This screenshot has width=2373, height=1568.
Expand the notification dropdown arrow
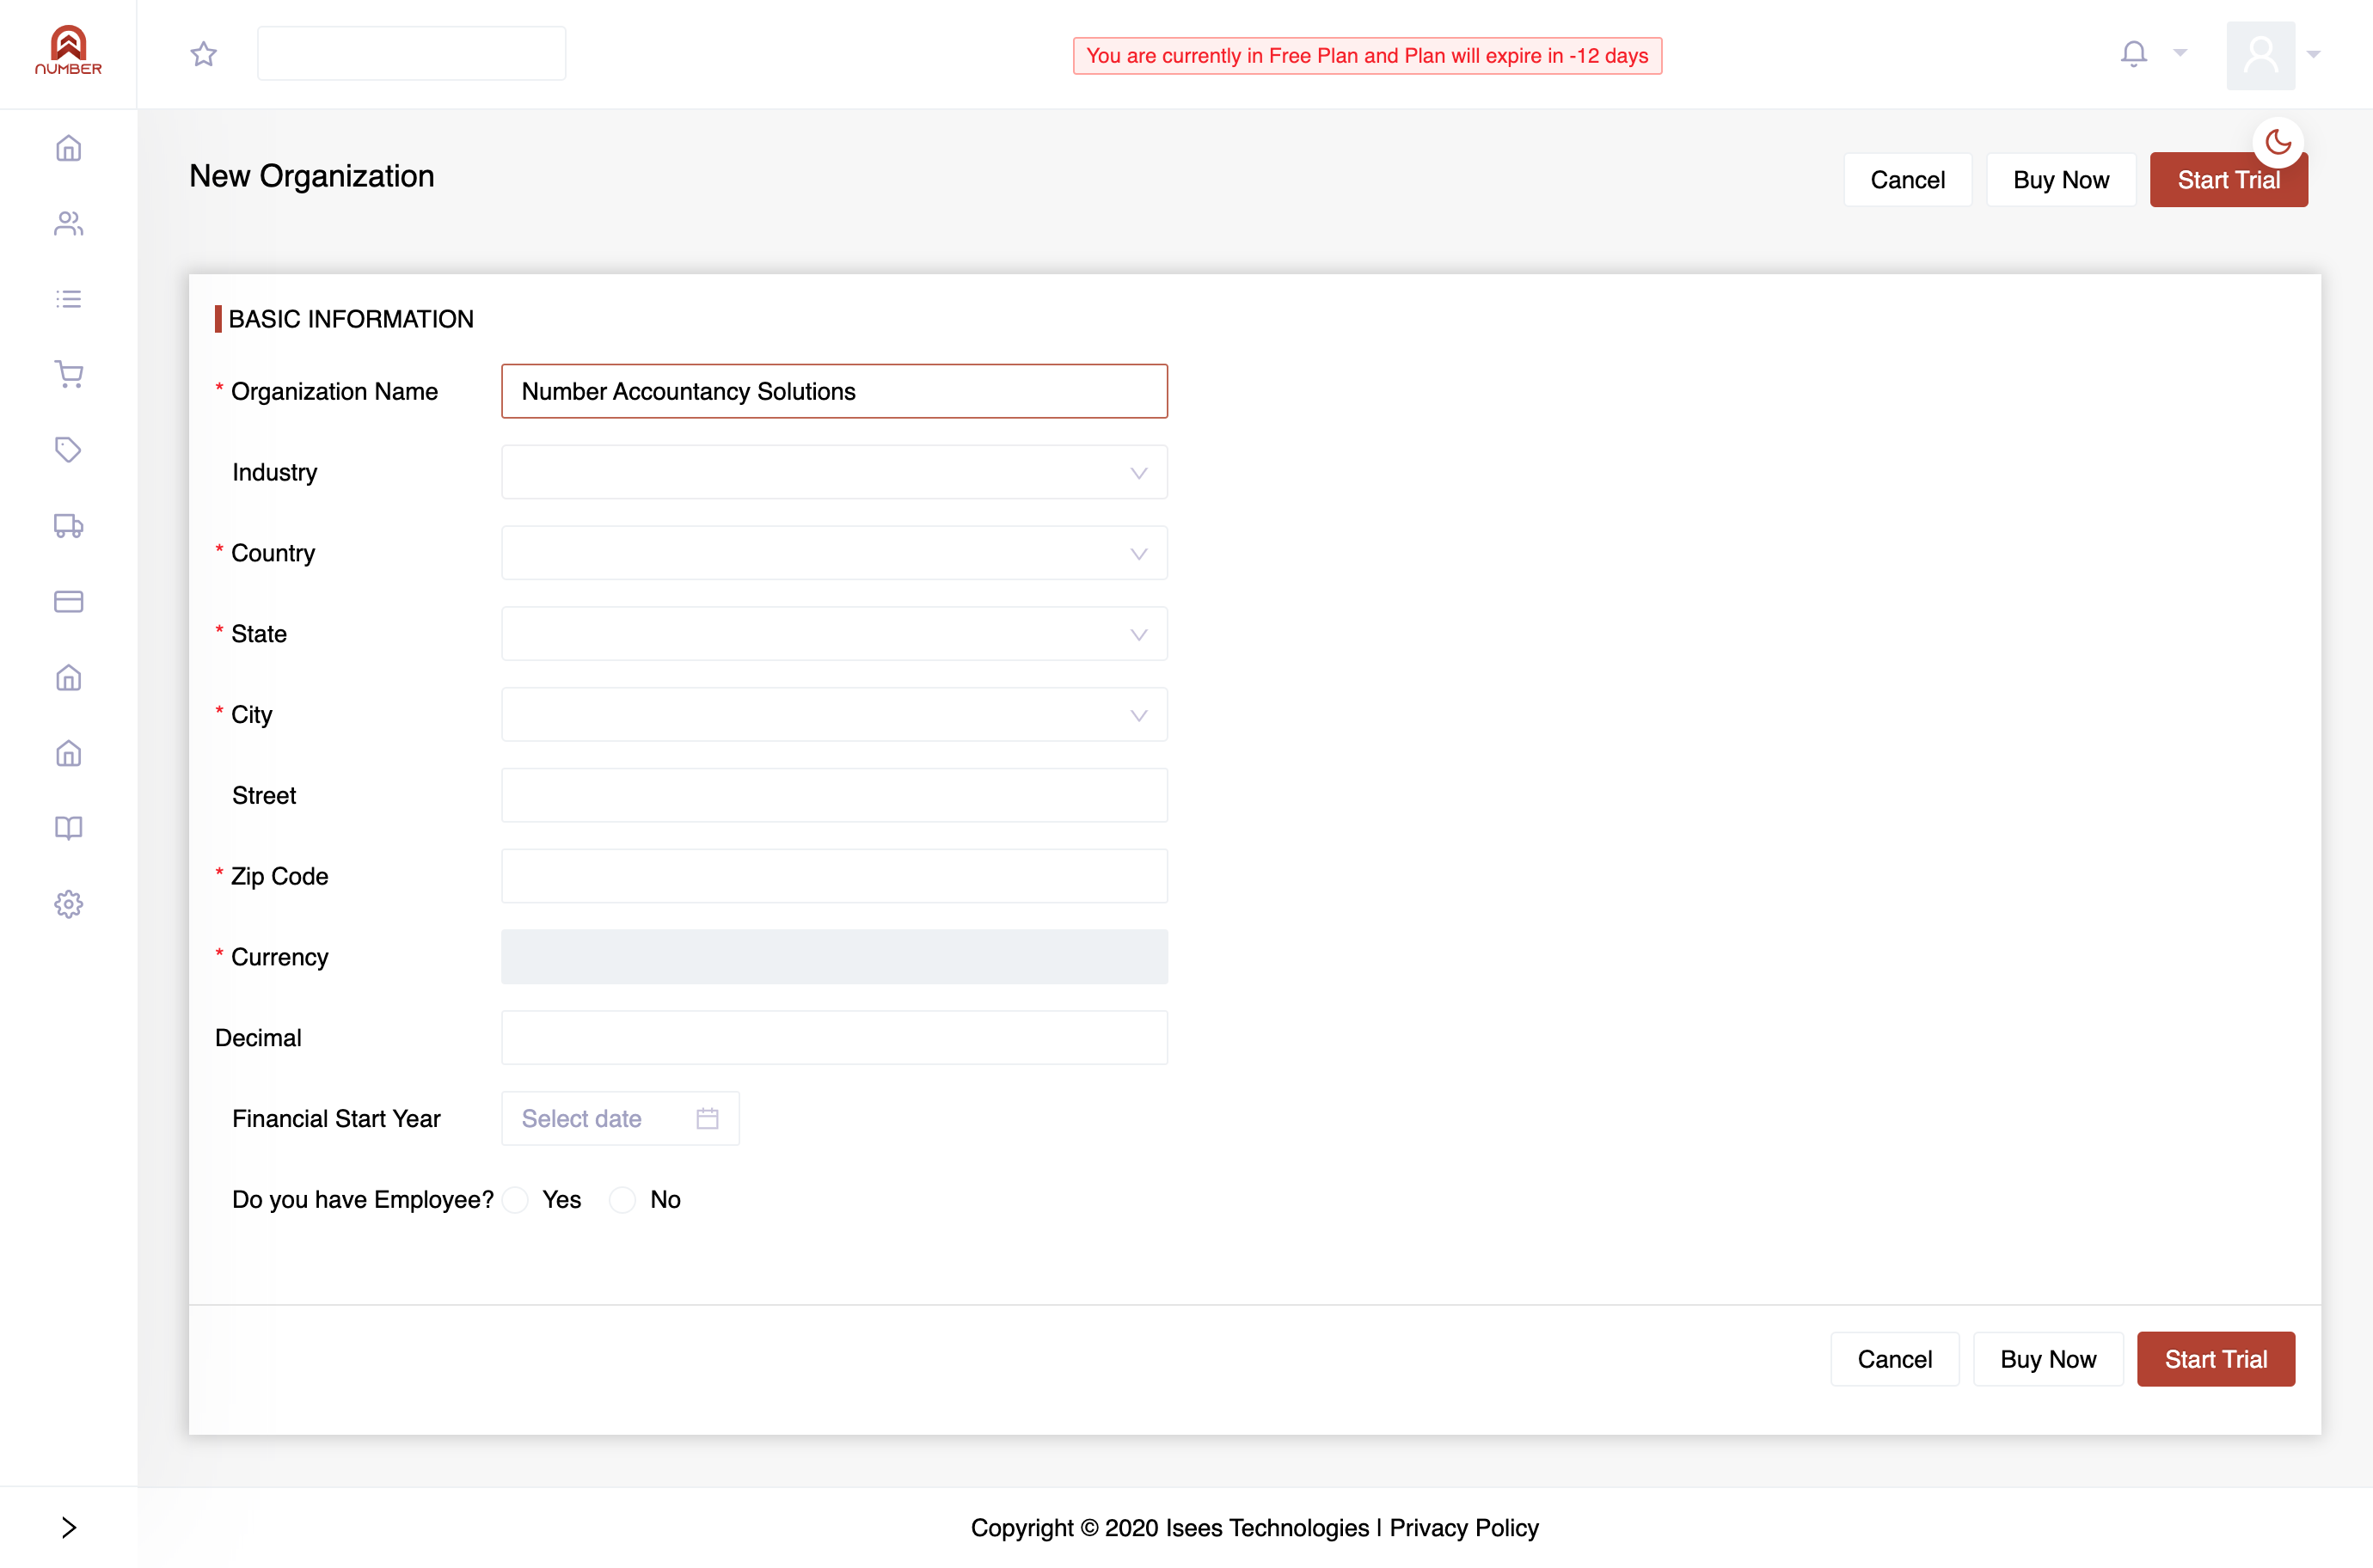pos(2180,52)
